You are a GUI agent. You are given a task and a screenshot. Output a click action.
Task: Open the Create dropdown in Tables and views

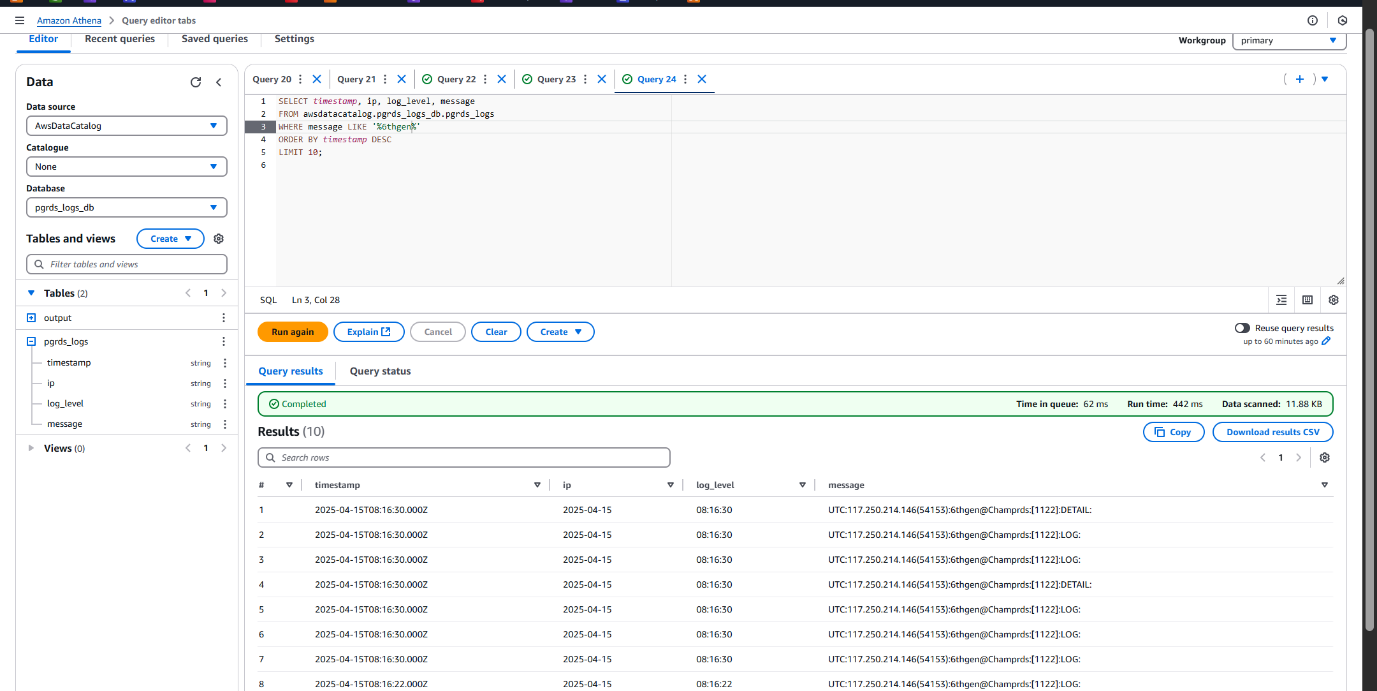click(170, 239)
